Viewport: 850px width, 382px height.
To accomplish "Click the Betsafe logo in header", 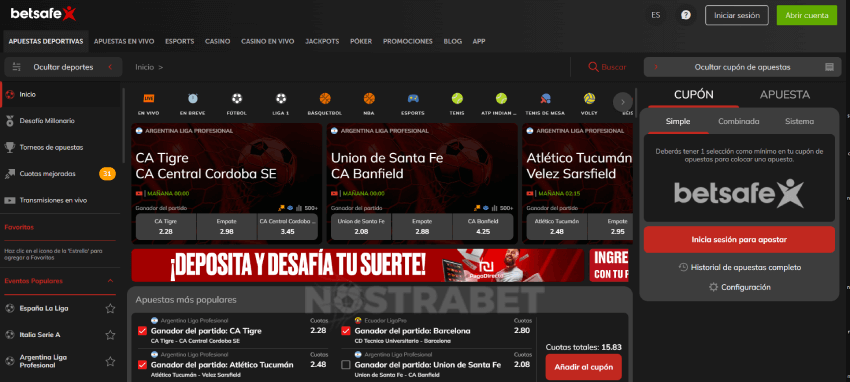I will (43, 14).
